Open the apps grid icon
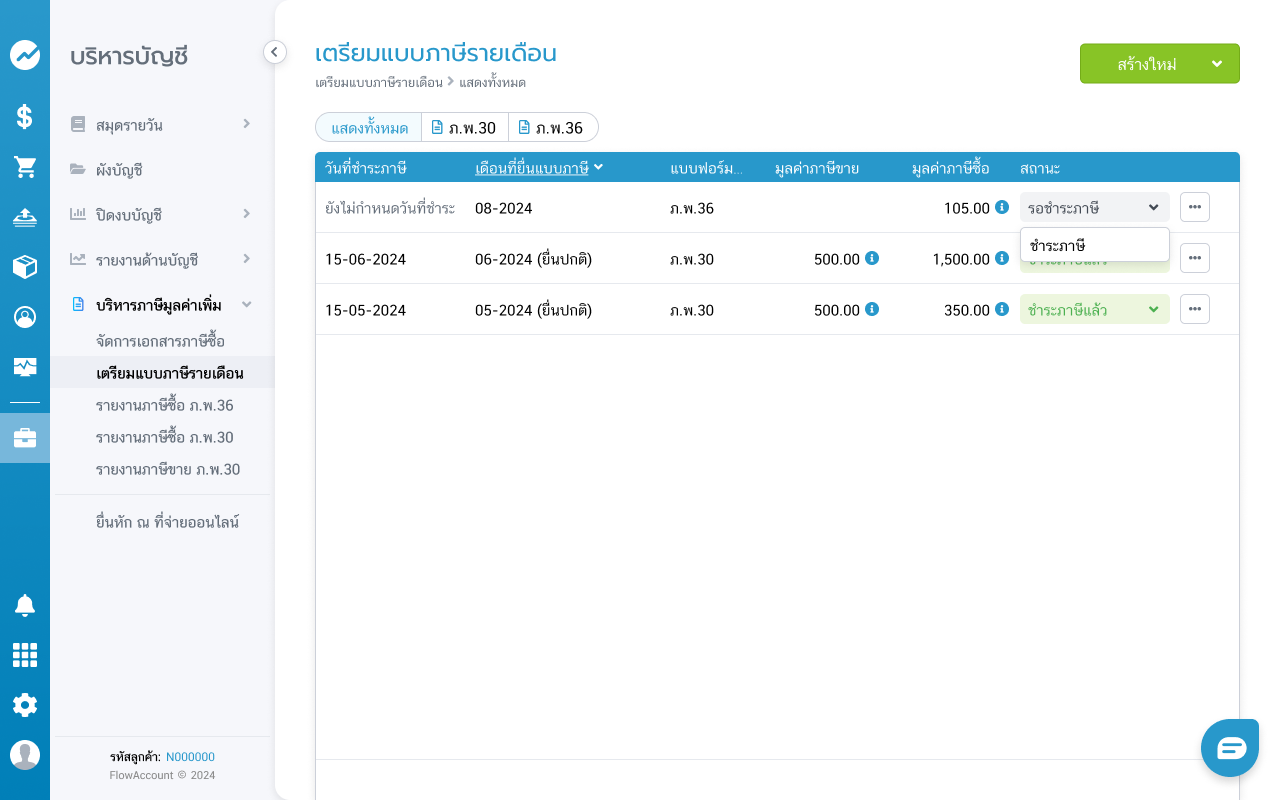The width and height of the screenshot is (1280, 800). (25, 655)
